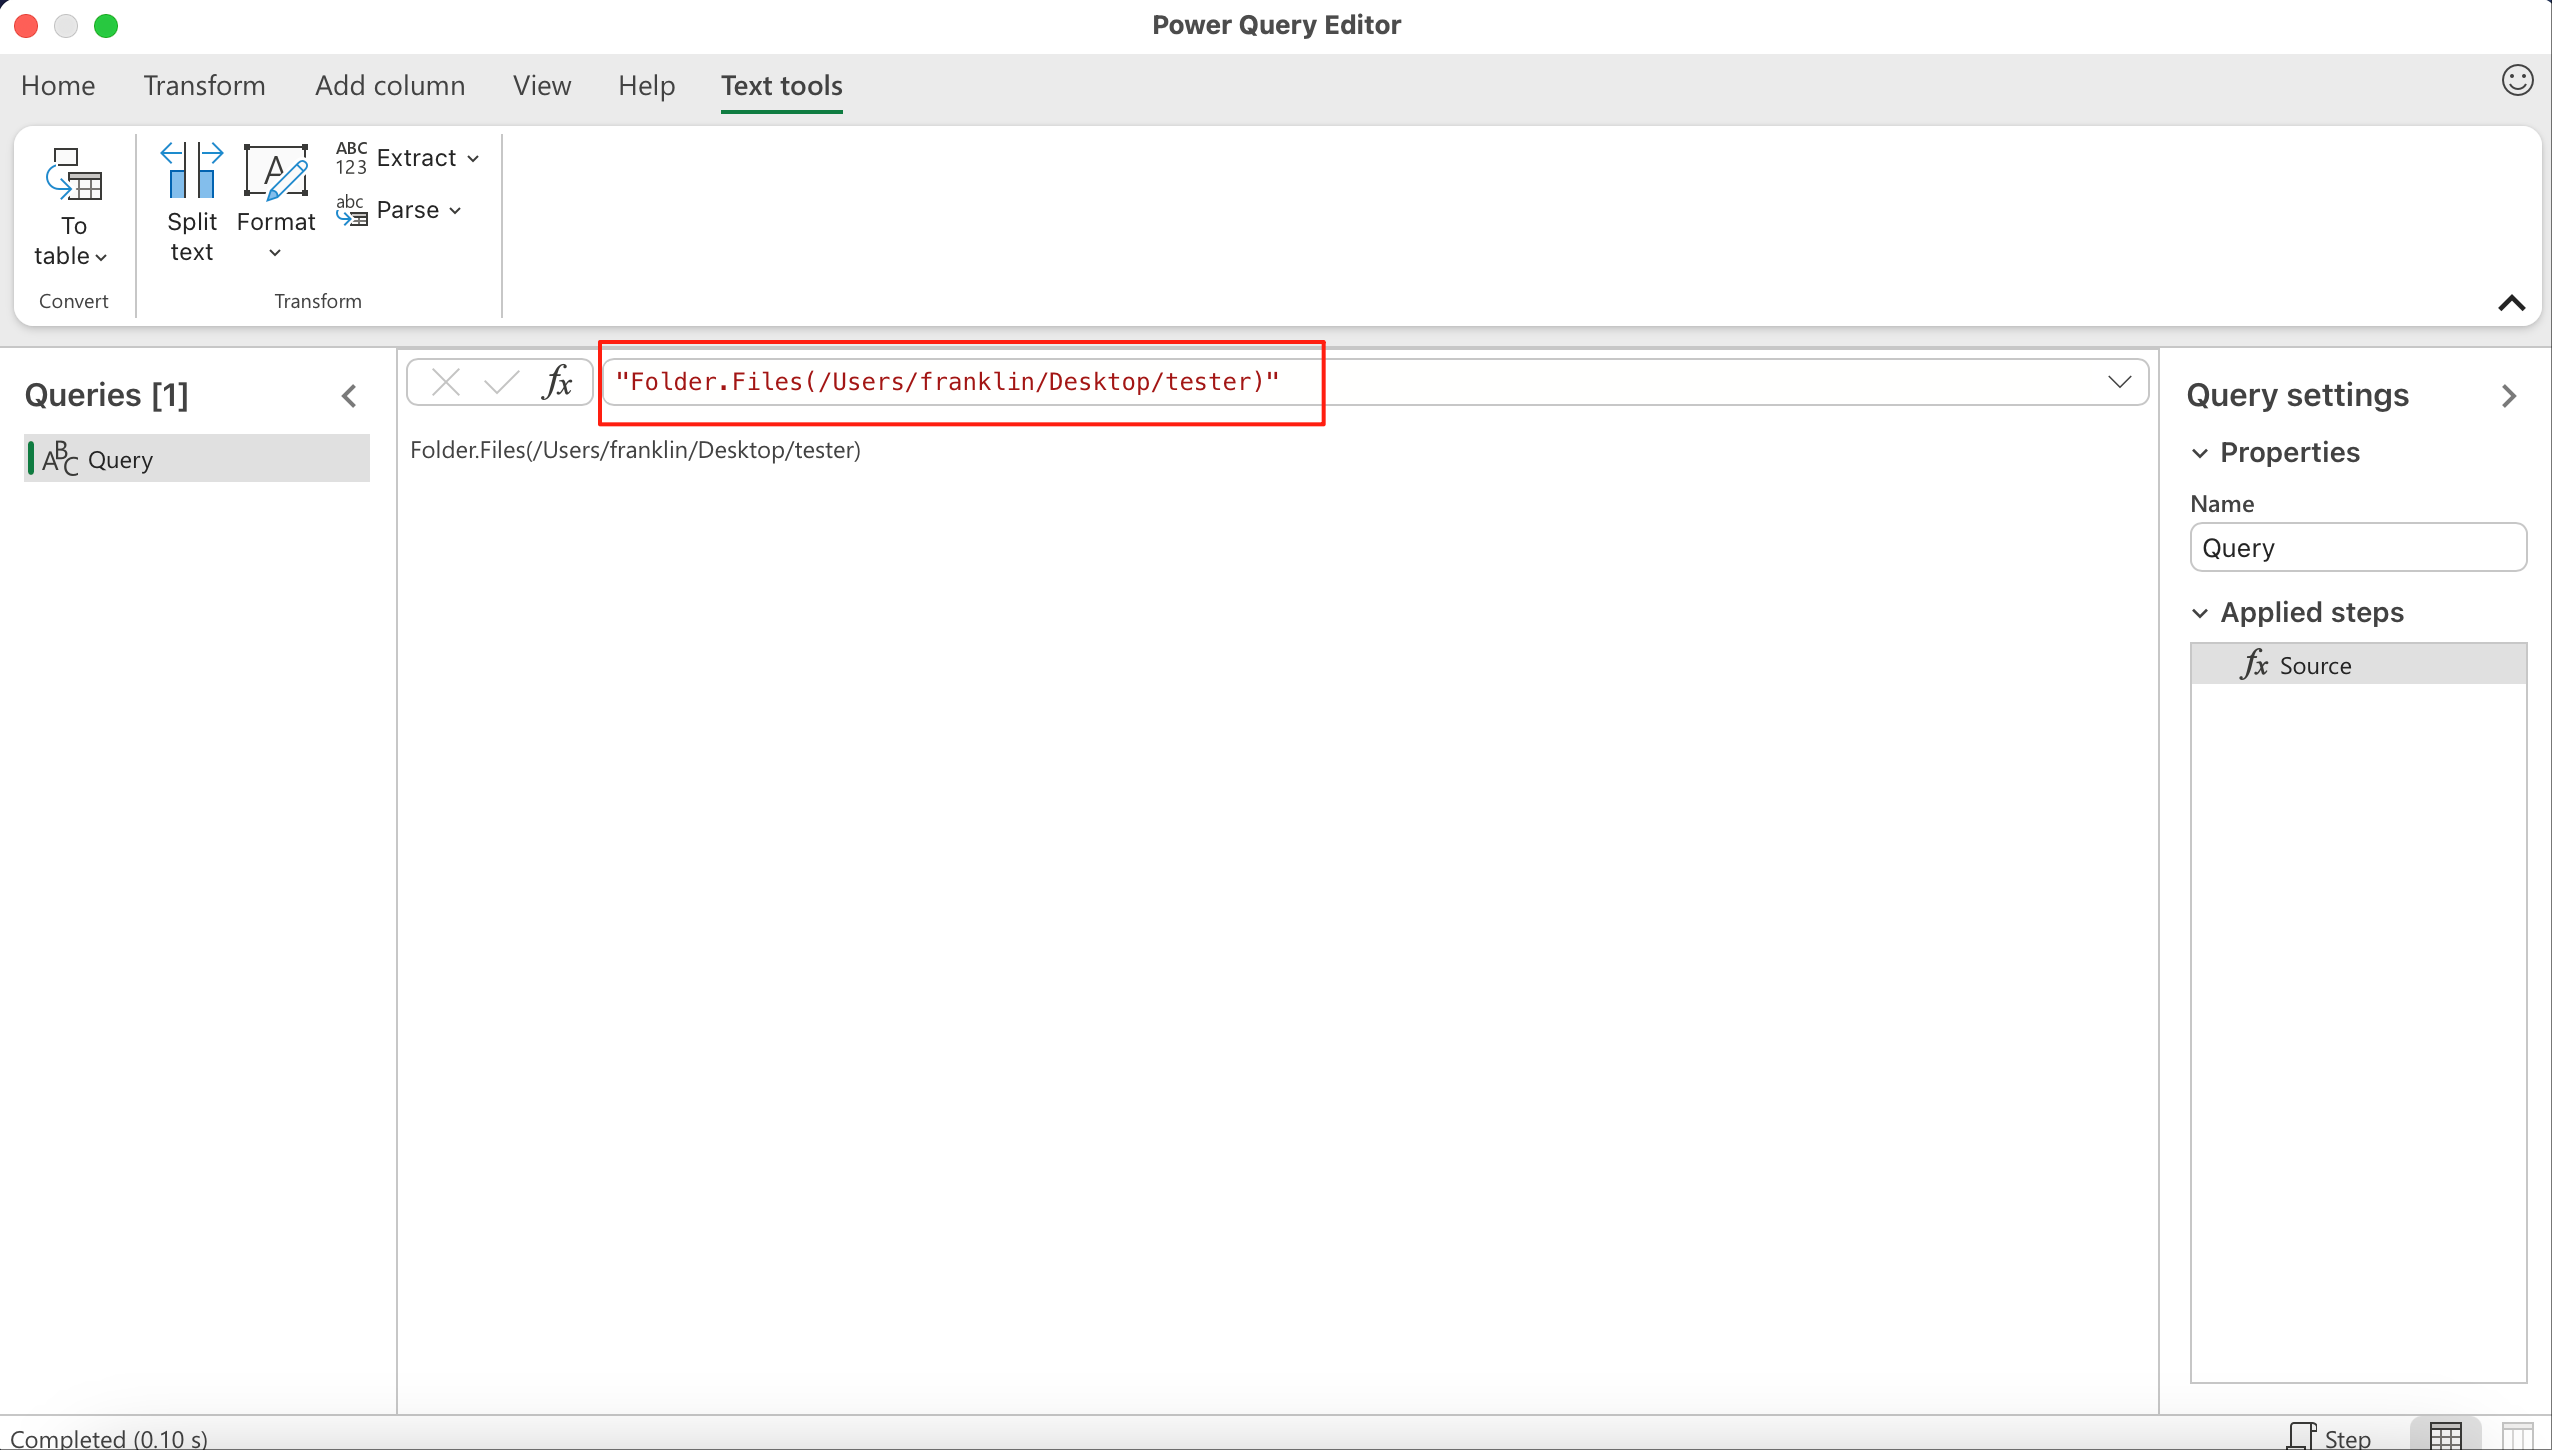Click the fx insert step icon
Image resolution: width=2552 pixels, height=1450 pixels.
click(x=557, y=382)
